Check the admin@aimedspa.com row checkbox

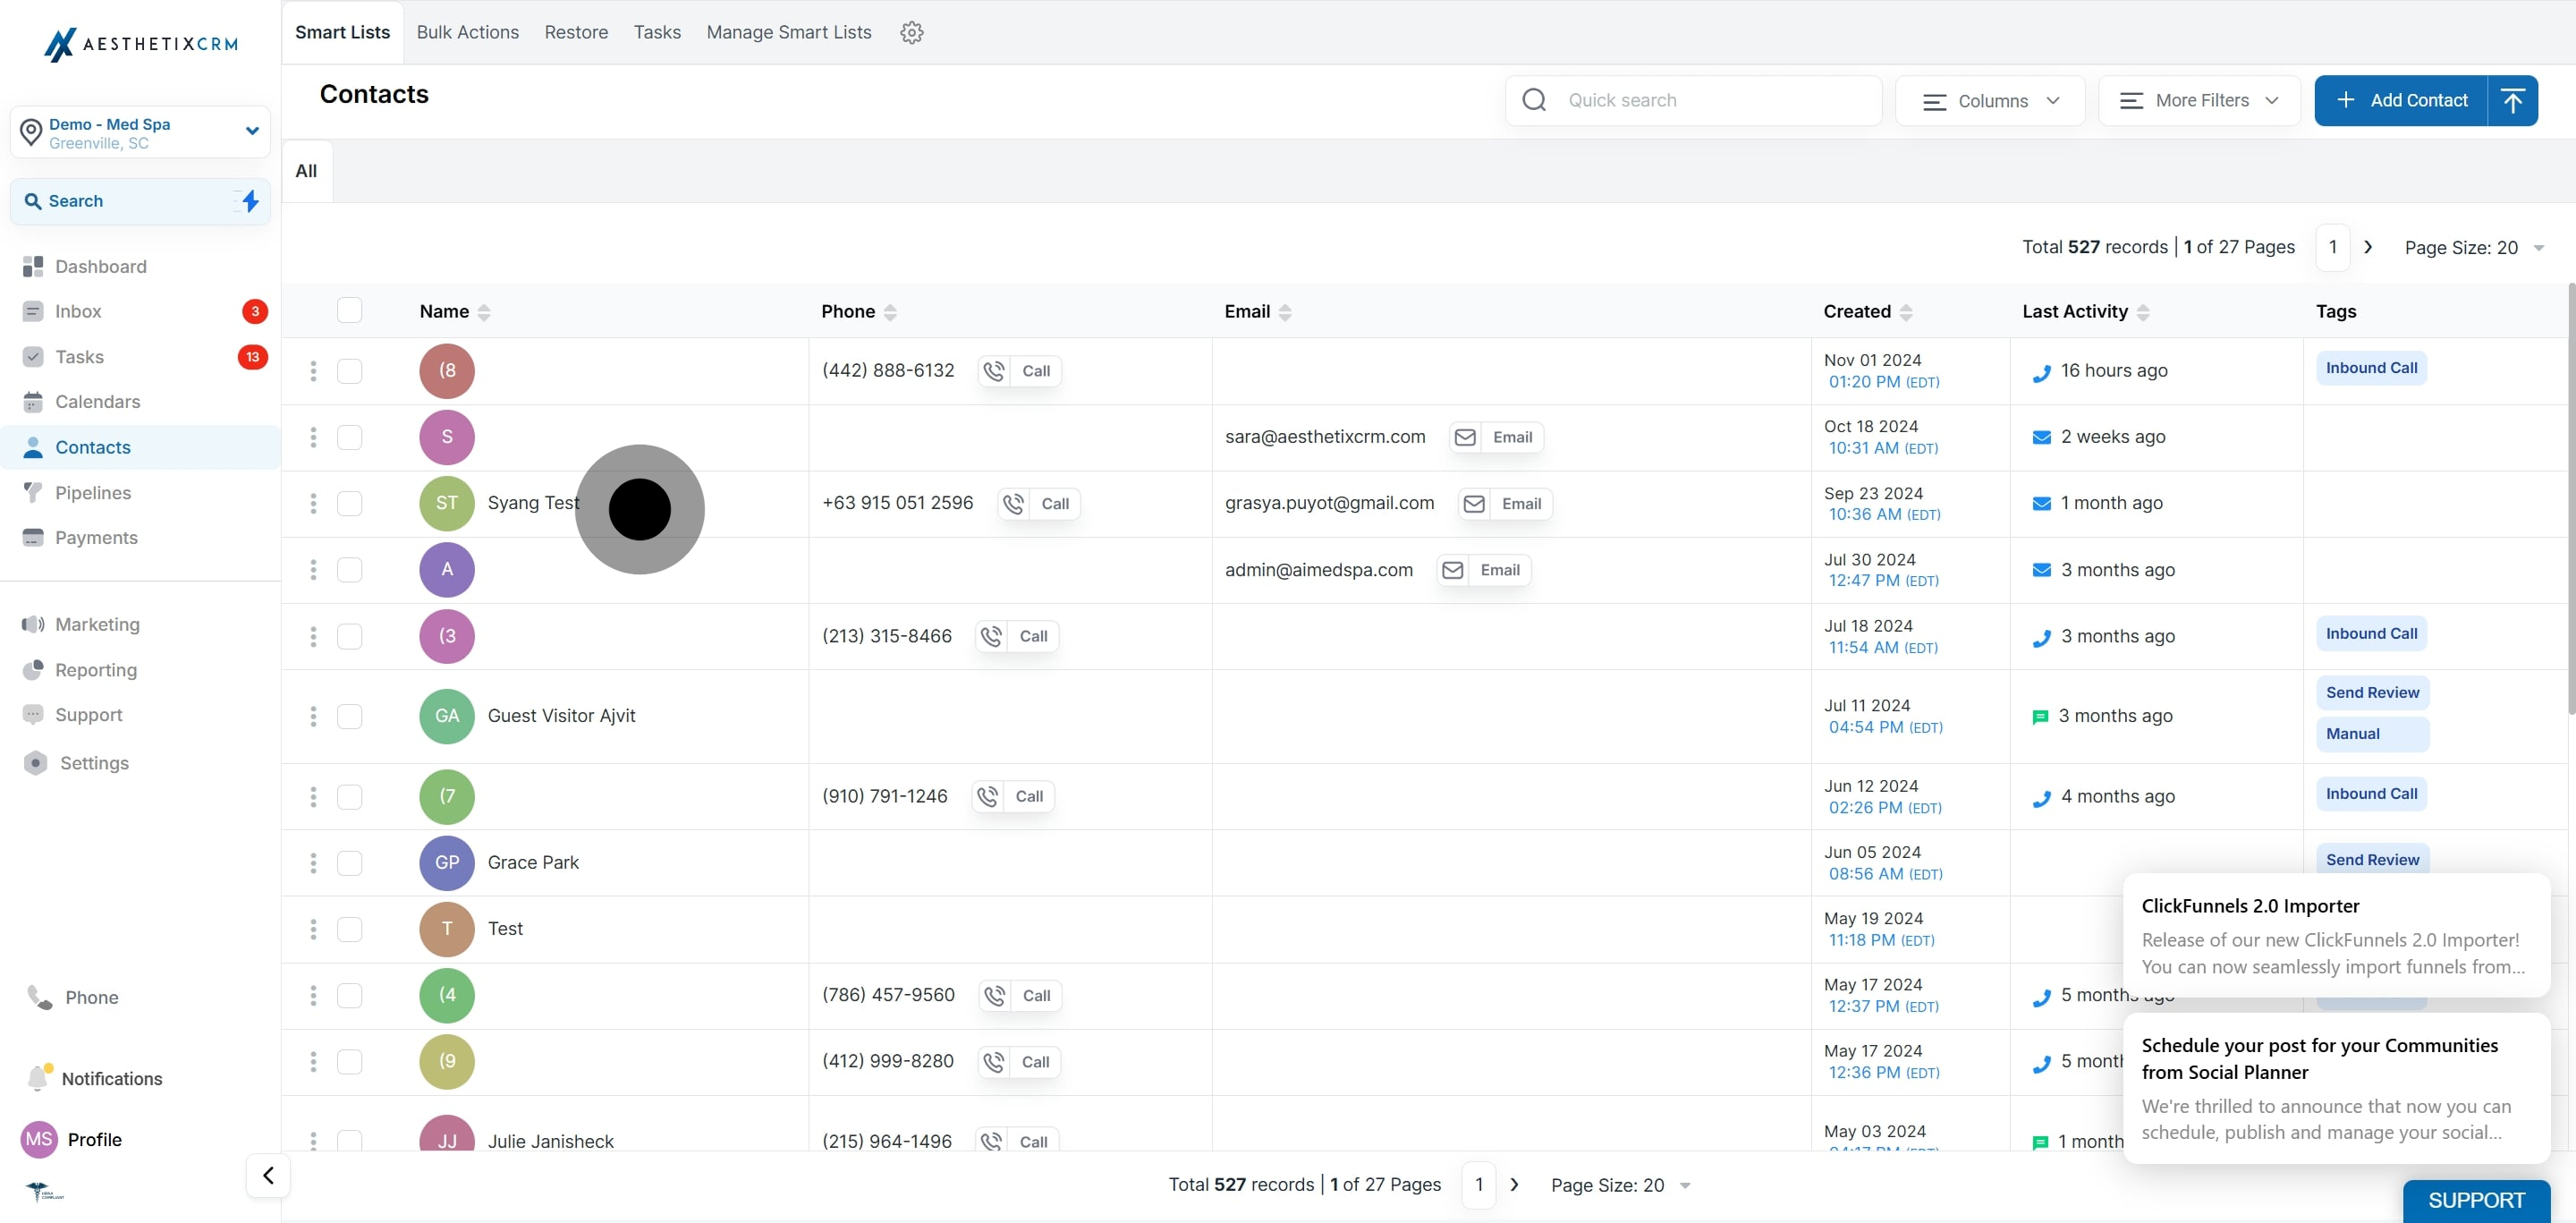349,570
